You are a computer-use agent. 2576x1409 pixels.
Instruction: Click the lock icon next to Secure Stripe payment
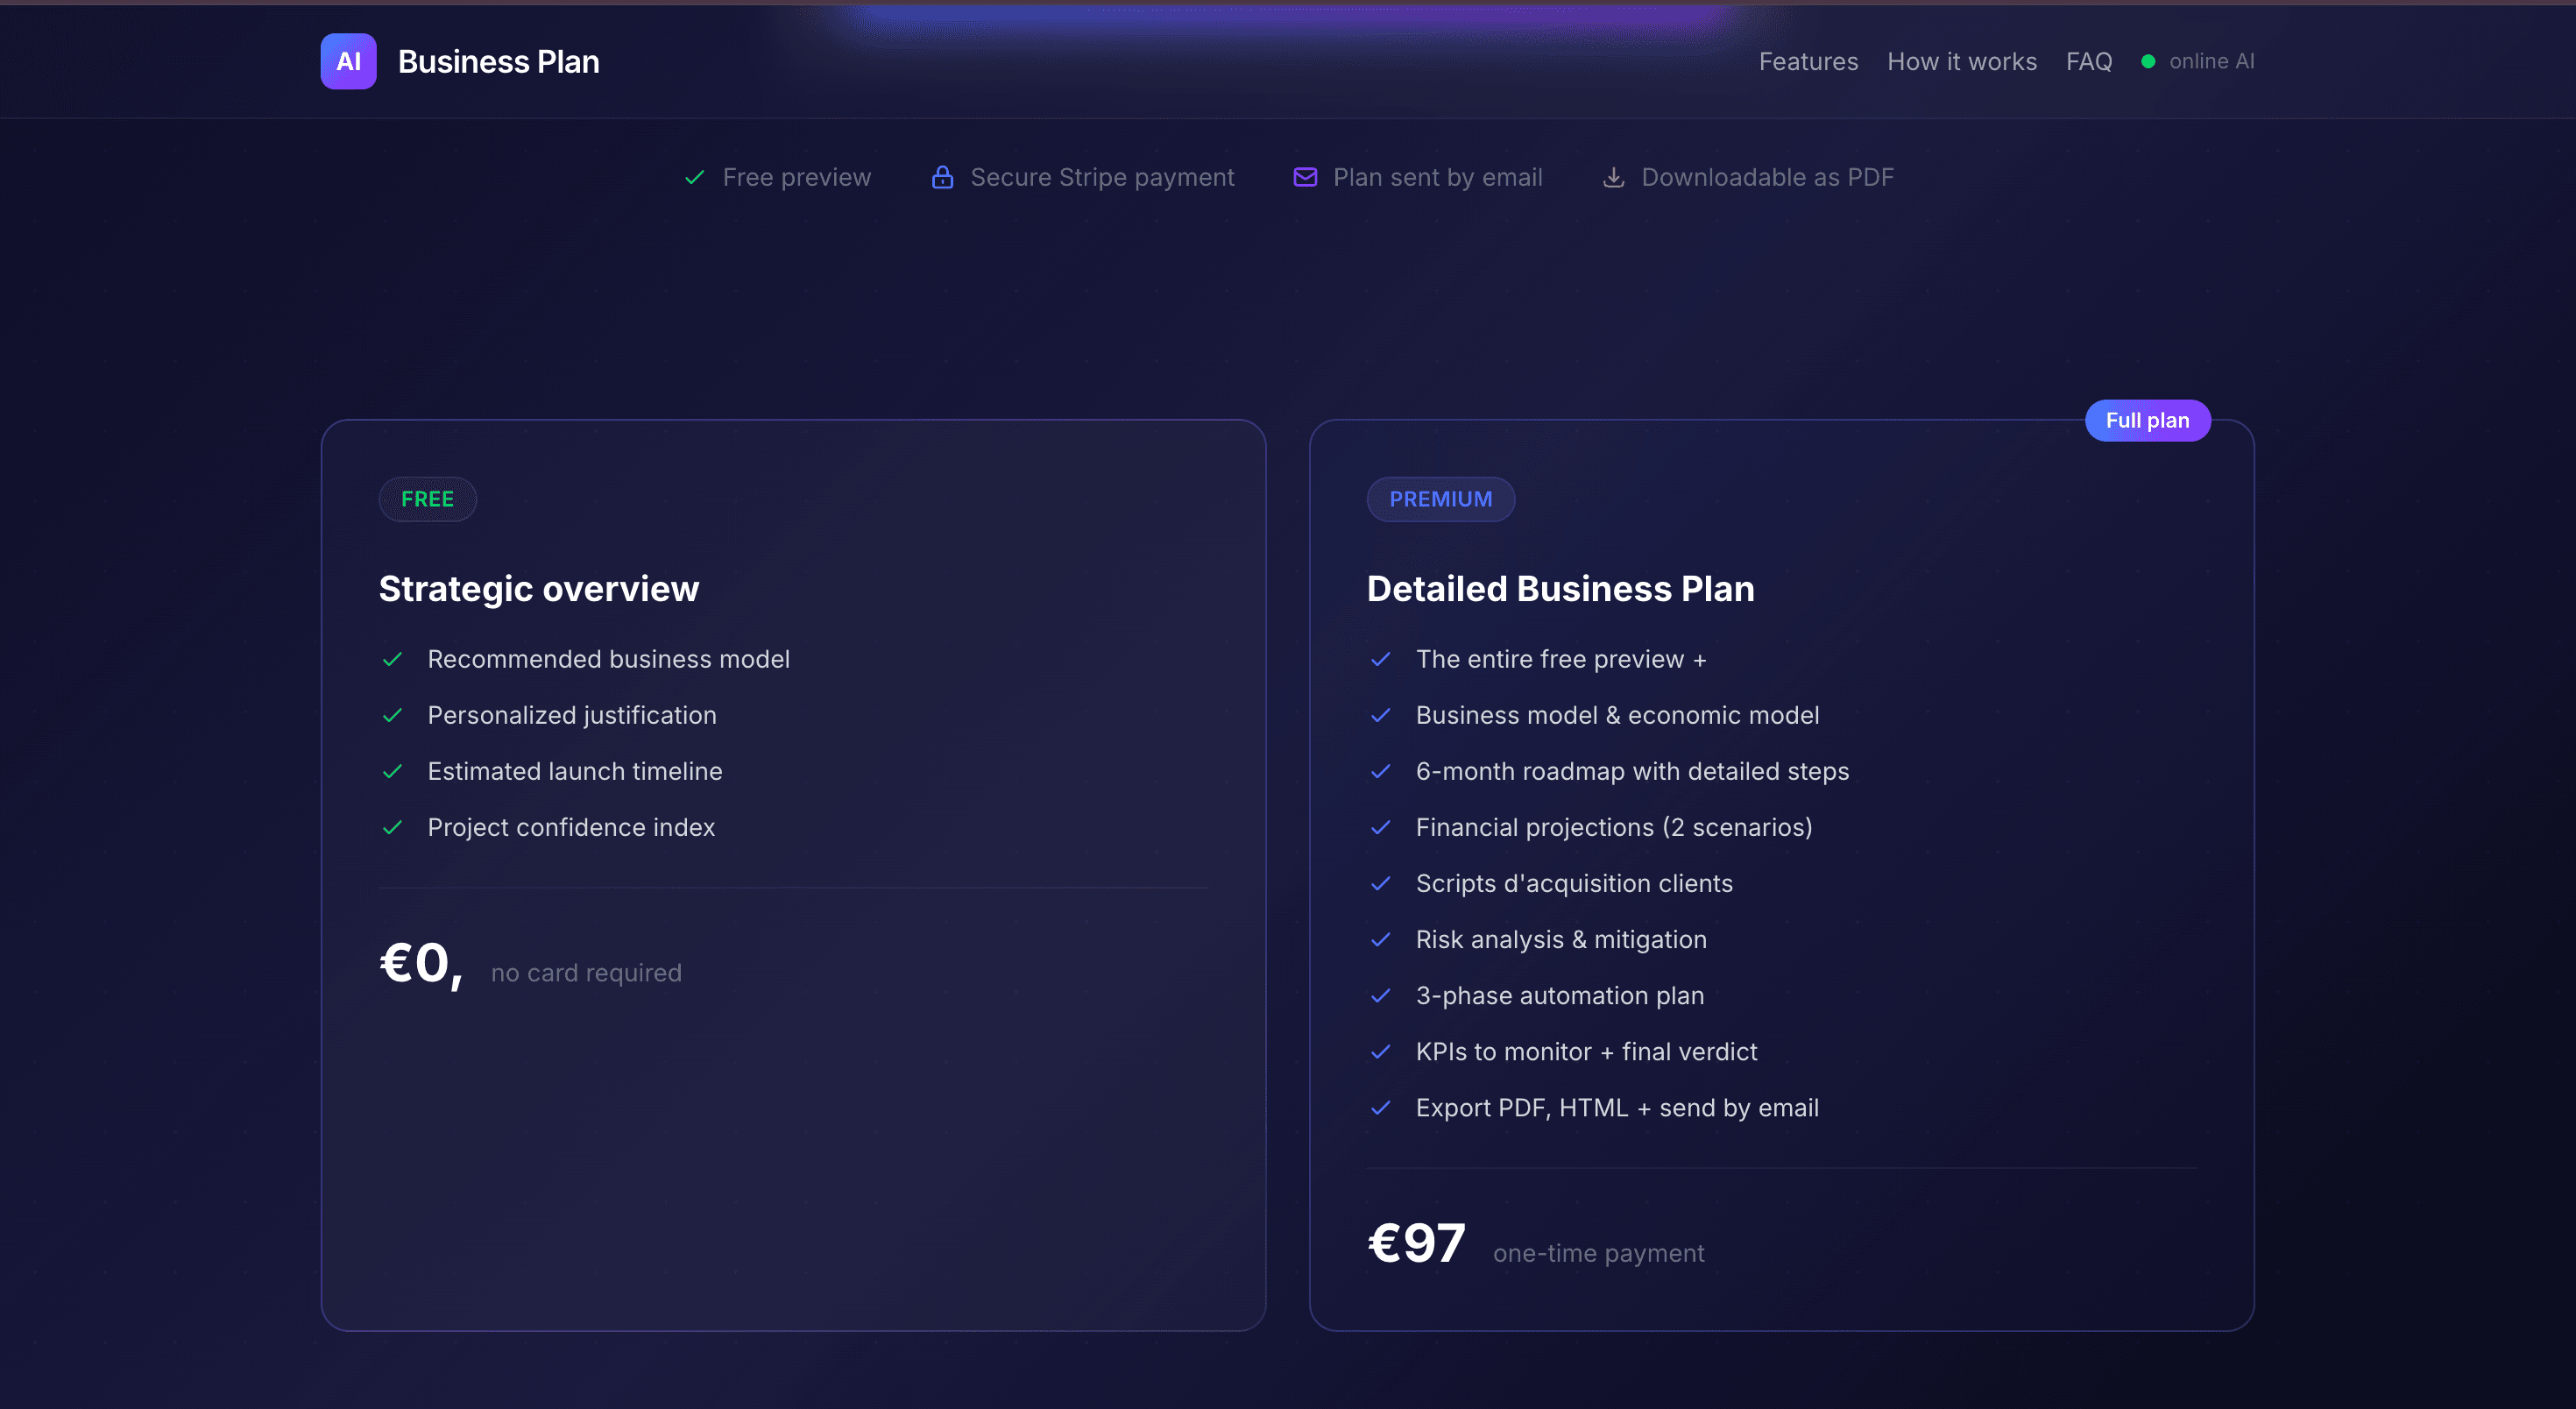click(941, 177)
